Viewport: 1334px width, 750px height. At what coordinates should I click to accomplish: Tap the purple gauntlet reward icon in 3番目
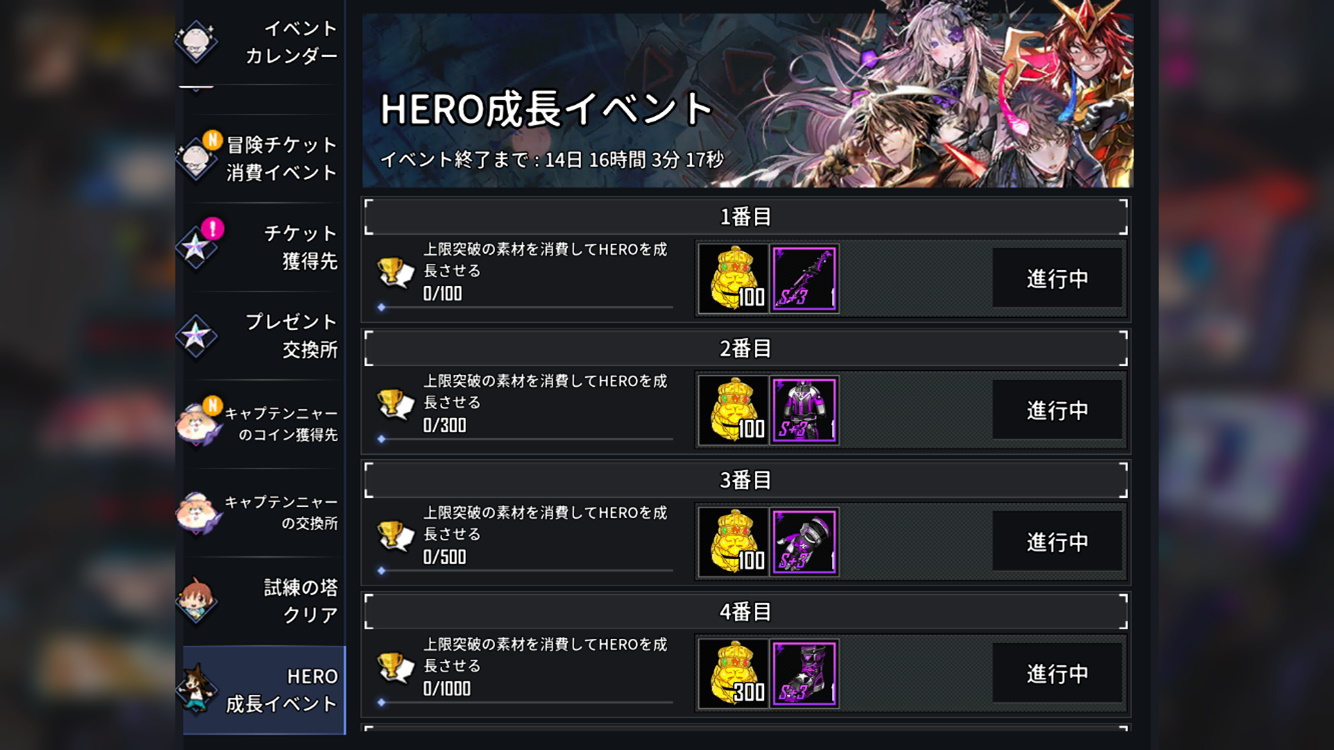tap(804, 542)
